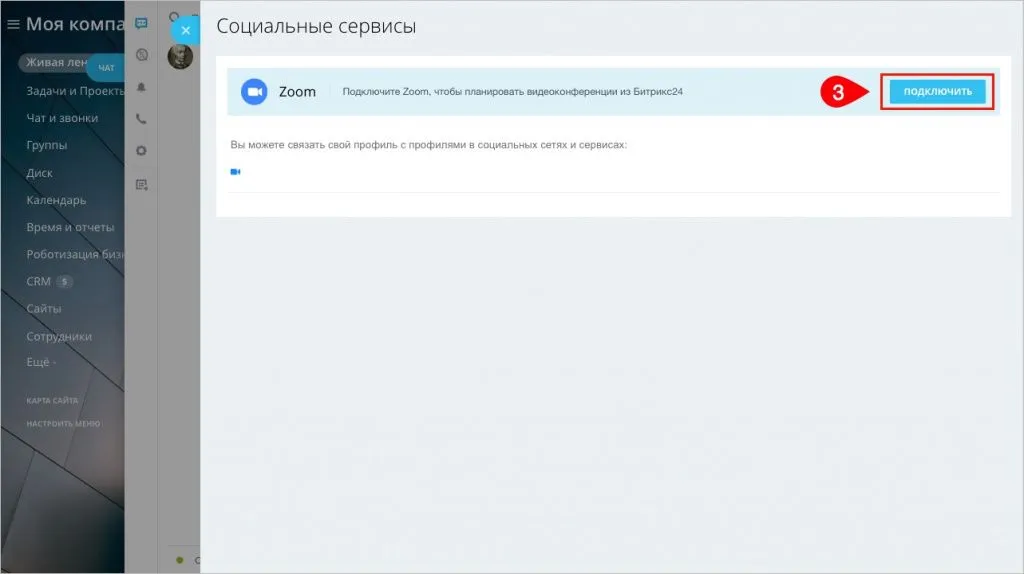Screen dimensions: 1024x574
Task: Click the Настроить меню link
Action: coord(63,423)
